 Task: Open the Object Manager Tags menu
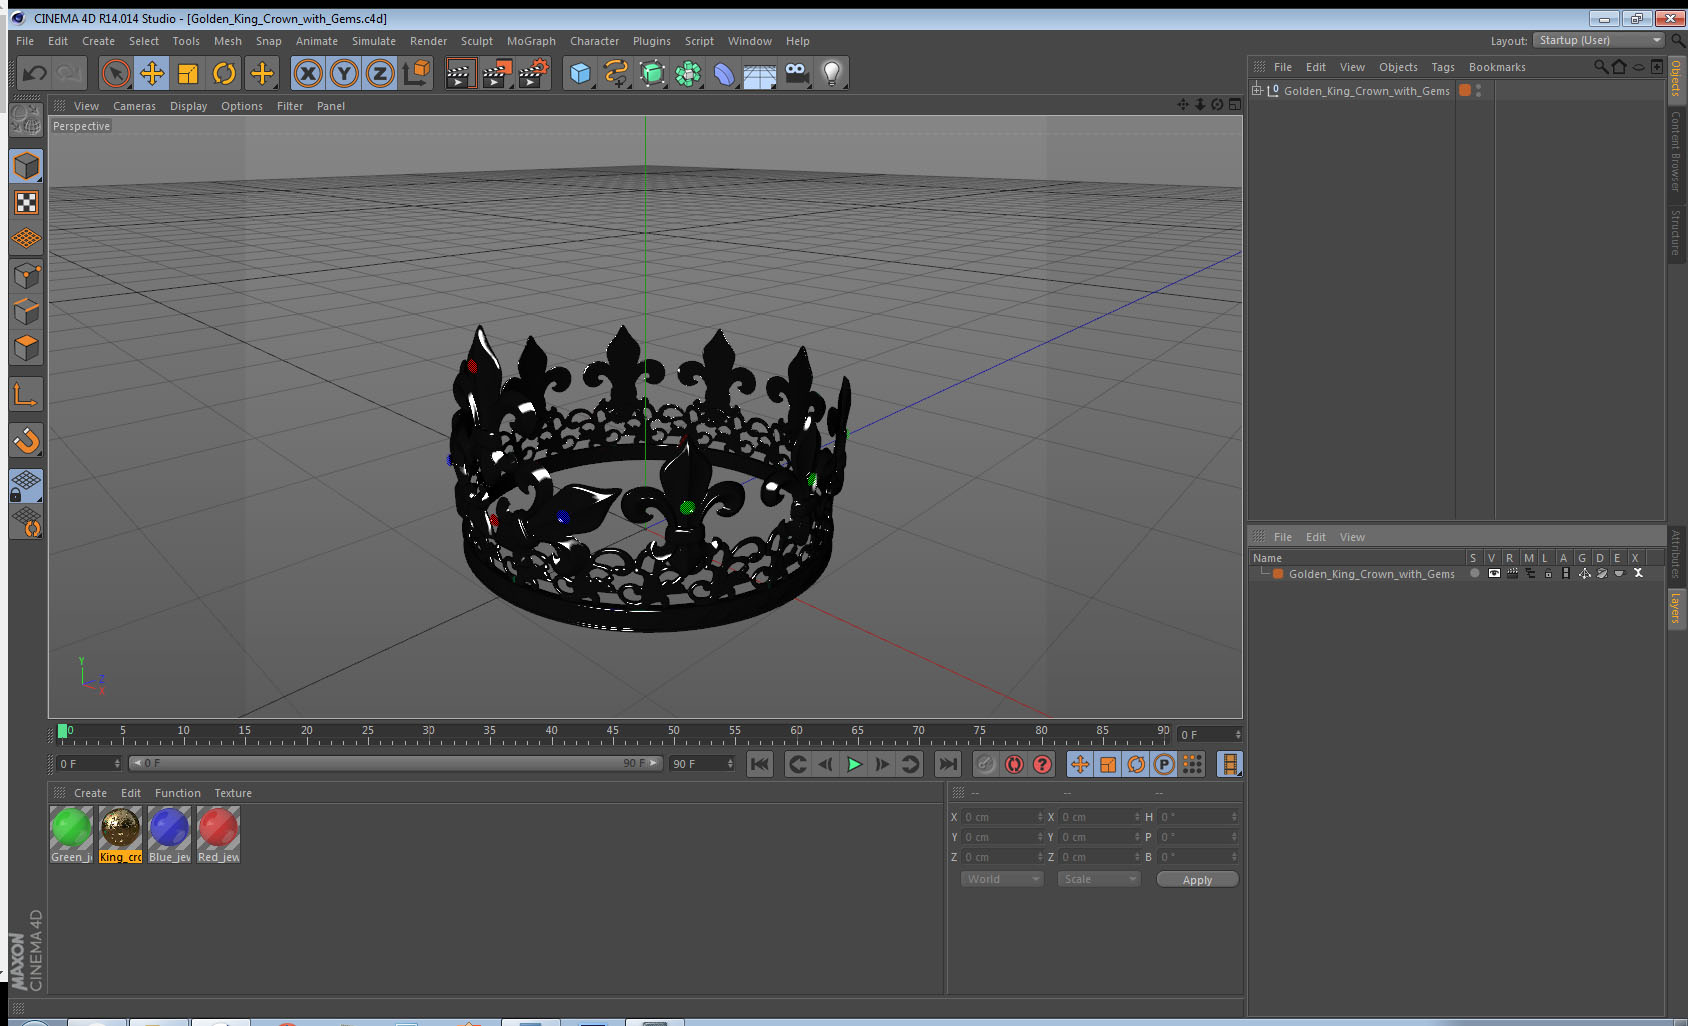[1443, 67]
